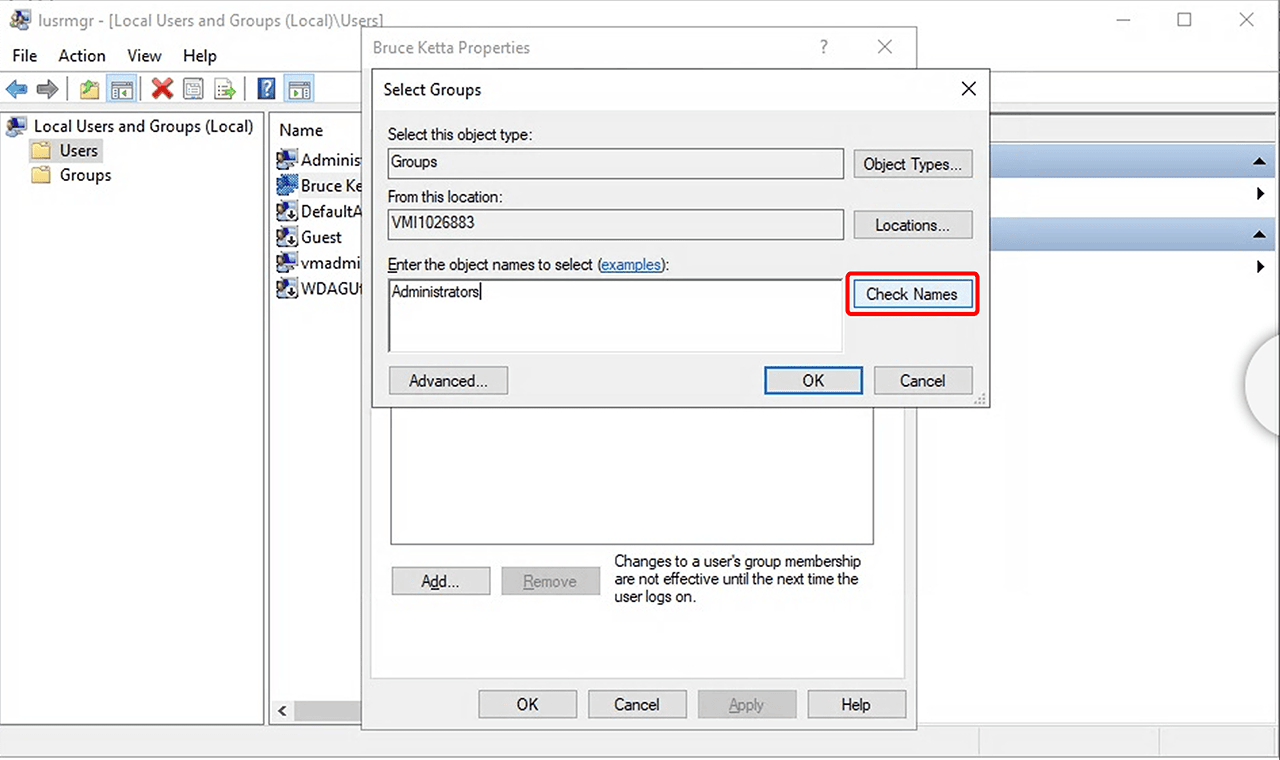The image size is (1280, 760).
Task: Open the Action menu
Action: (82, 56)
